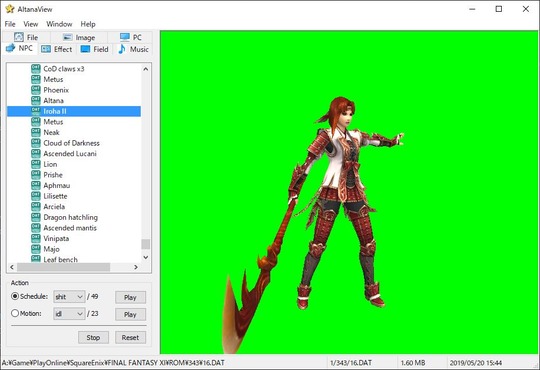Switch to the Field tab
The height and width of the screenshot is (370, 540).
click(94, 49)
